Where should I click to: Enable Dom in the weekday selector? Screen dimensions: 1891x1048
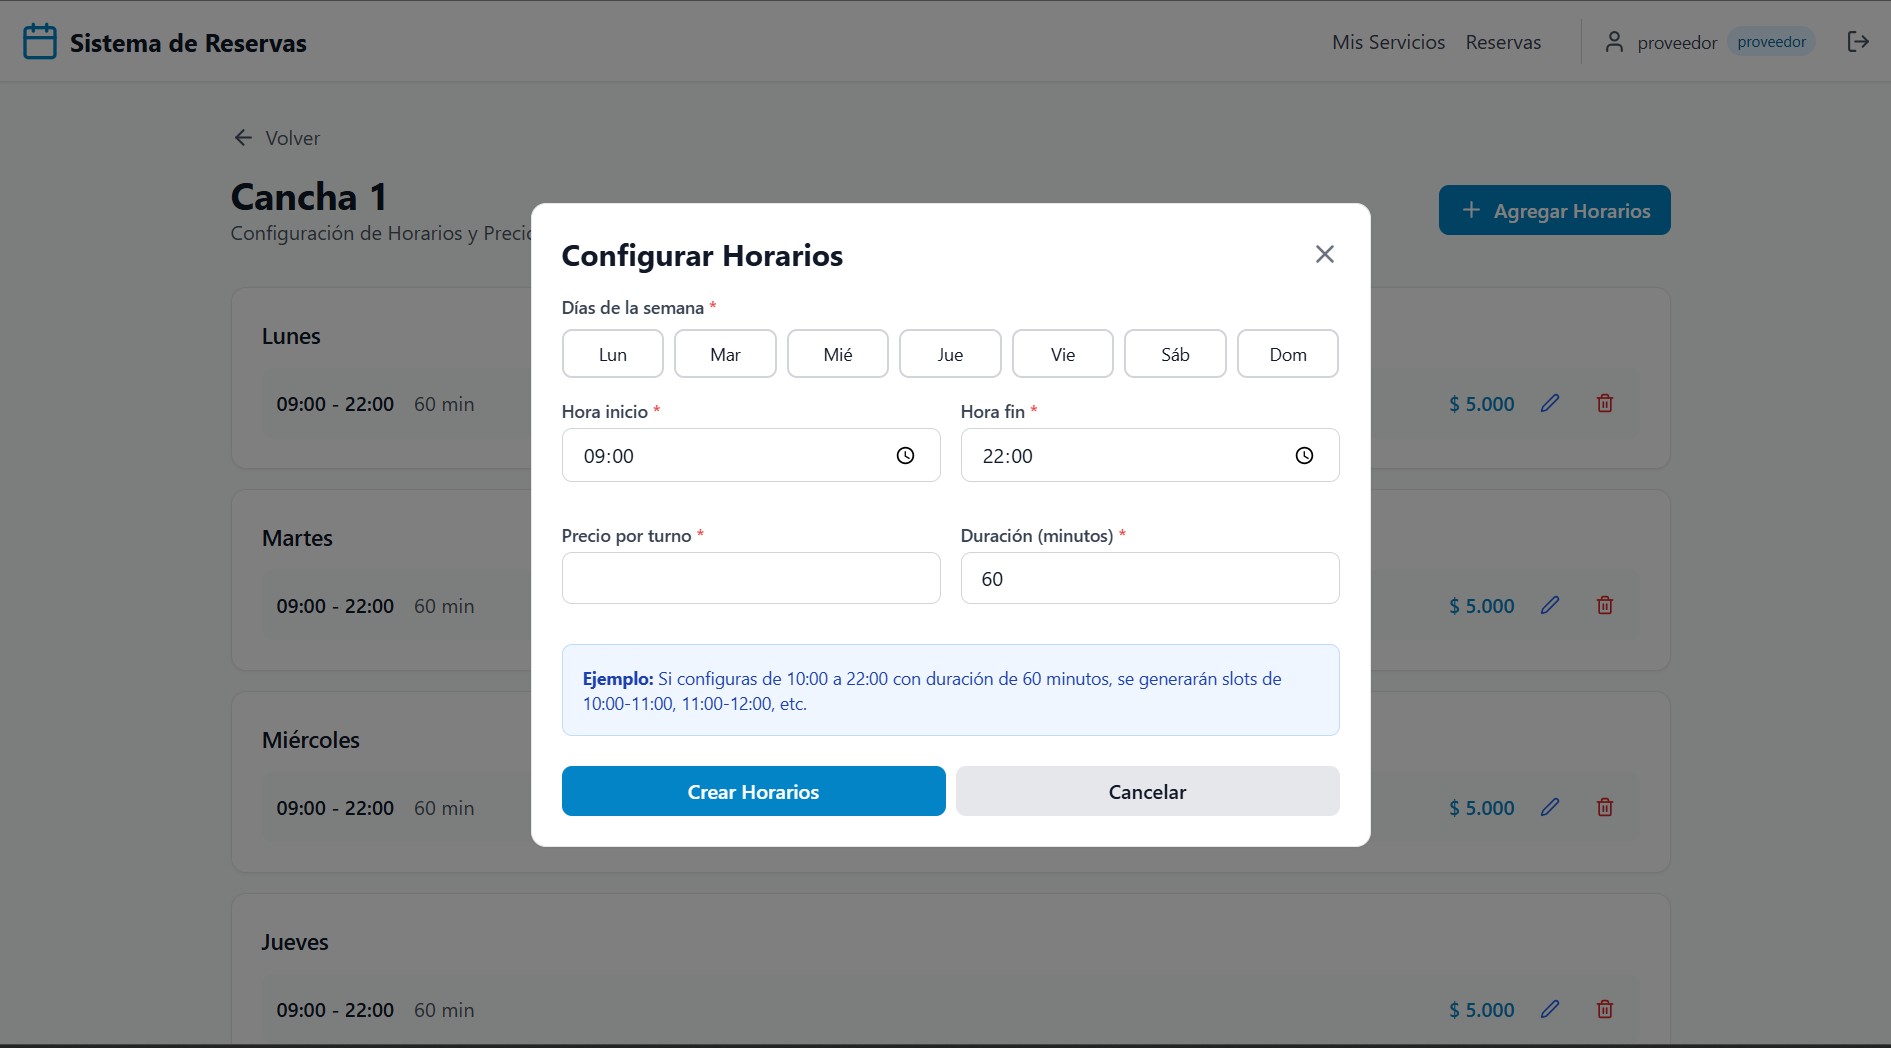(x=1287, y=354)
